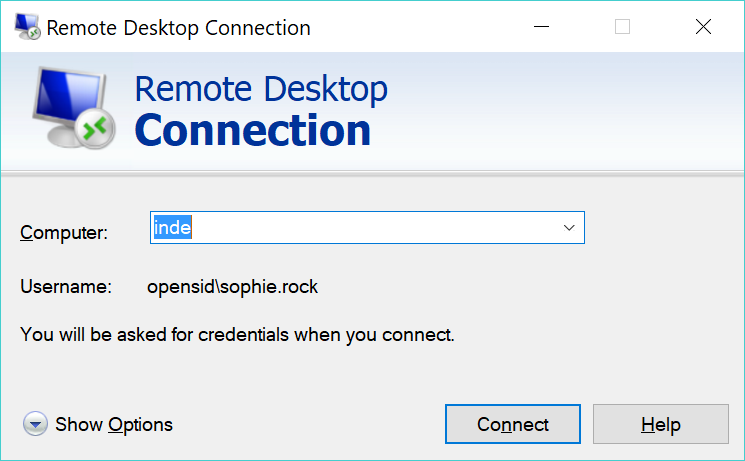Close the Remote Desktop Connection dialog

703,27
